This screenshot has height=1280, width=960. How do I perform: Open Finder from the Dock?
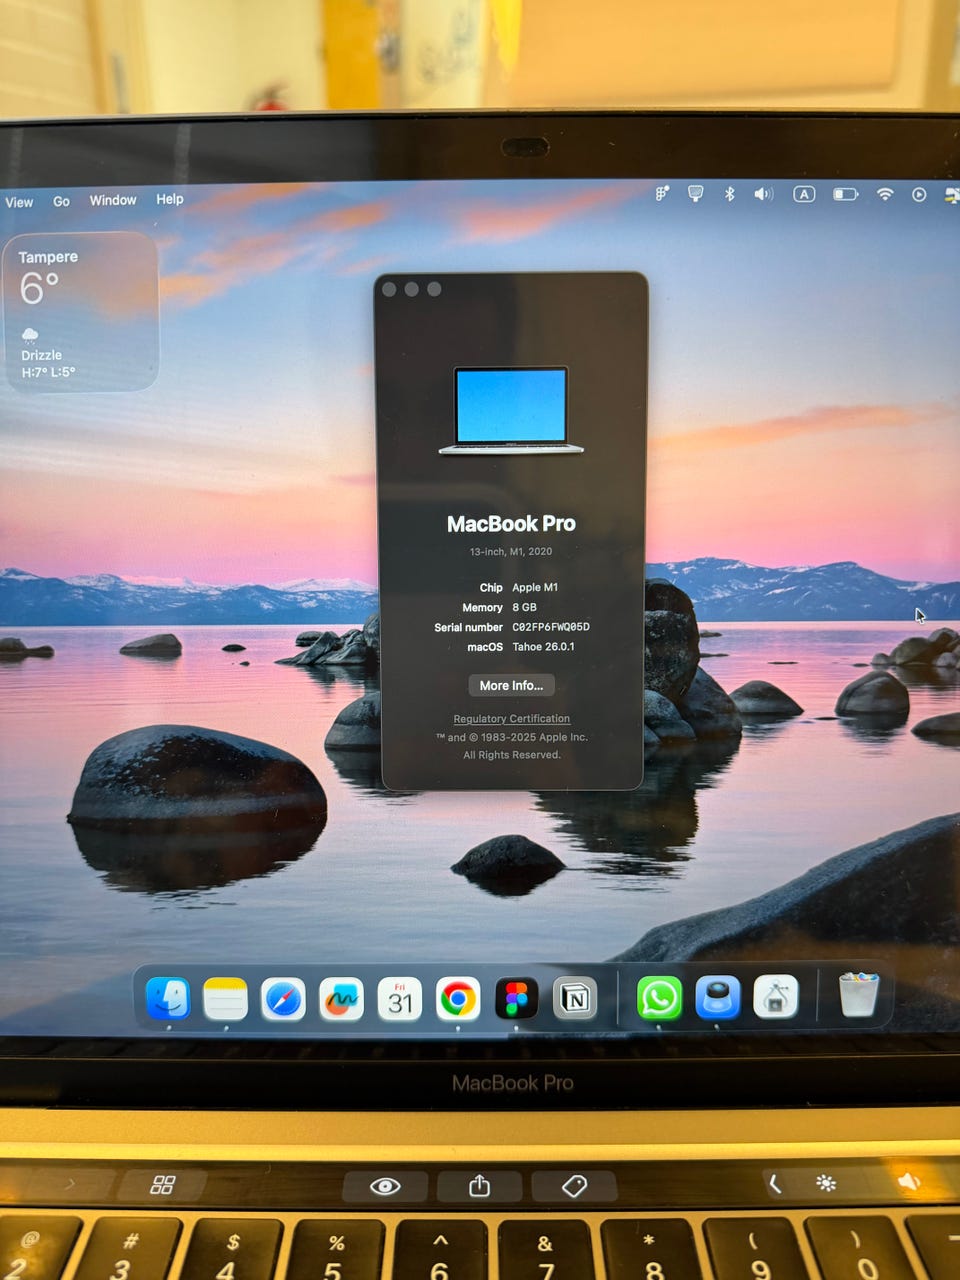tap(167, 998)
